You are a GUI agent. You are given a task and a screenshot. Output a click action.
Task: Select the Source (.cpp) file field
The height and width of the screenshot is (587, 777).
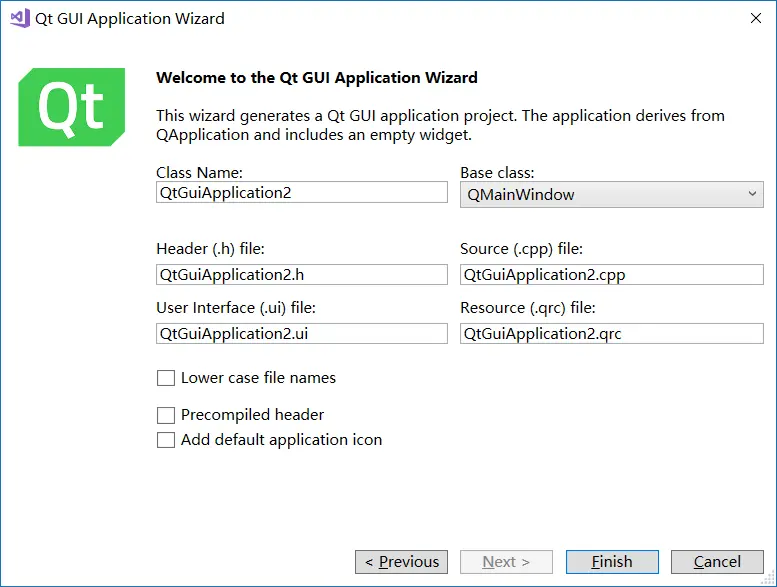pyautogui.click(x=611, y=274)
